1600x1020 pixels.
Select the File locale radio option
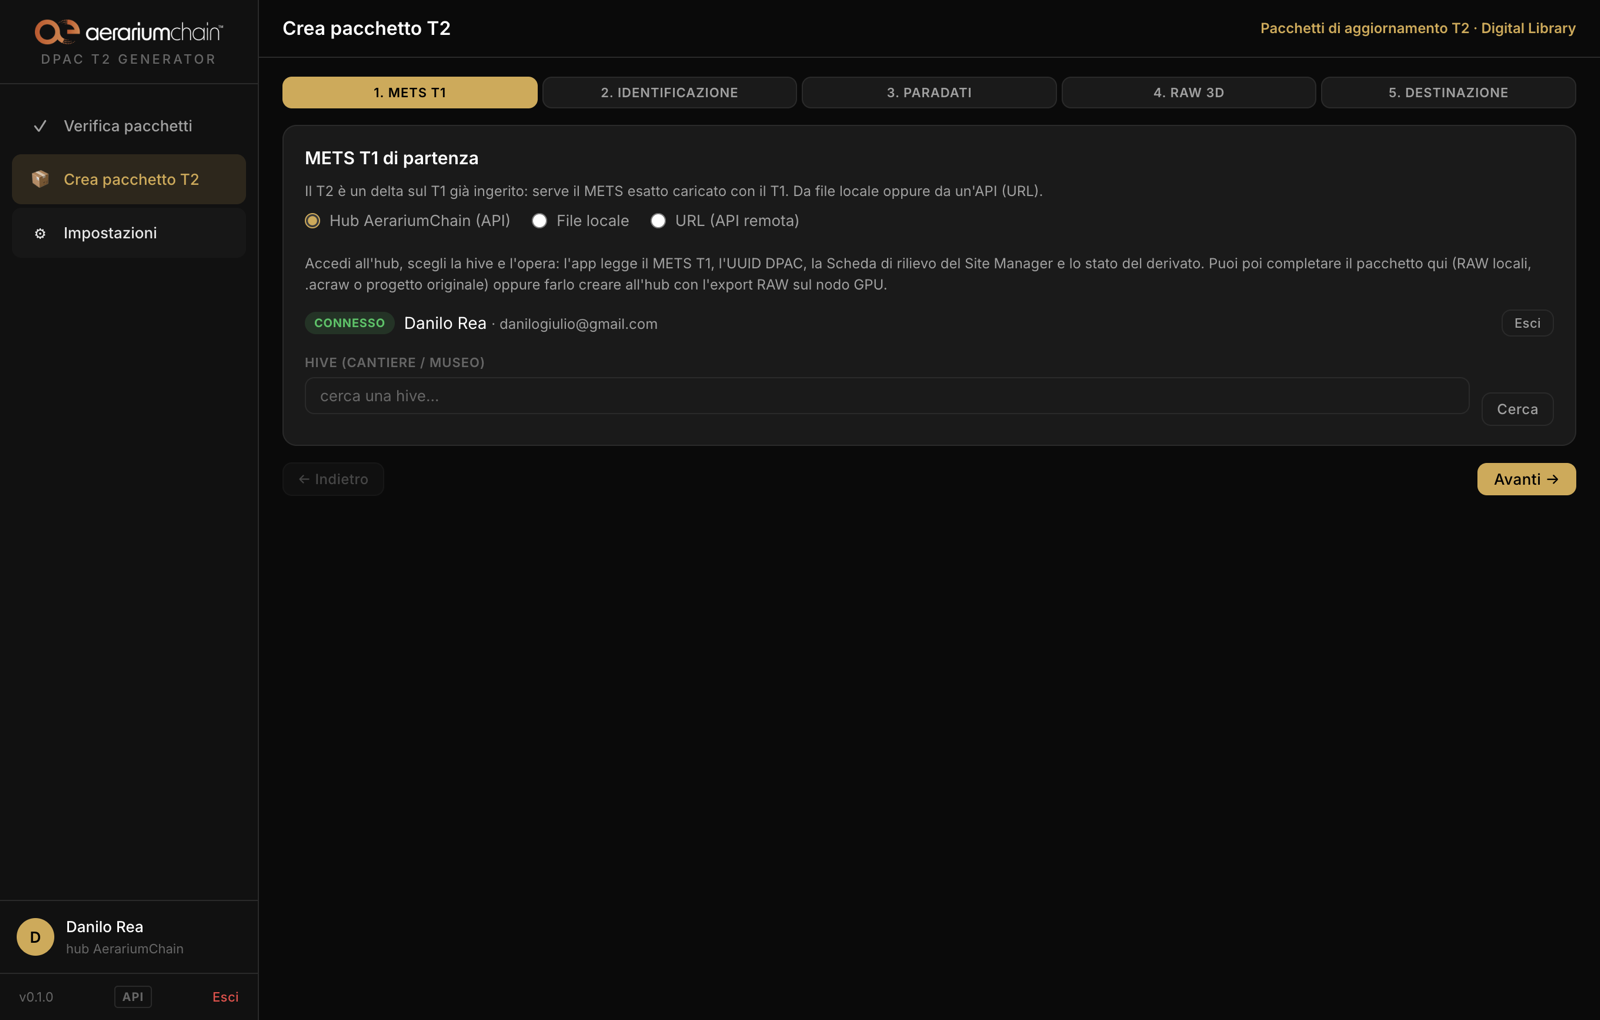click(540, 221)
